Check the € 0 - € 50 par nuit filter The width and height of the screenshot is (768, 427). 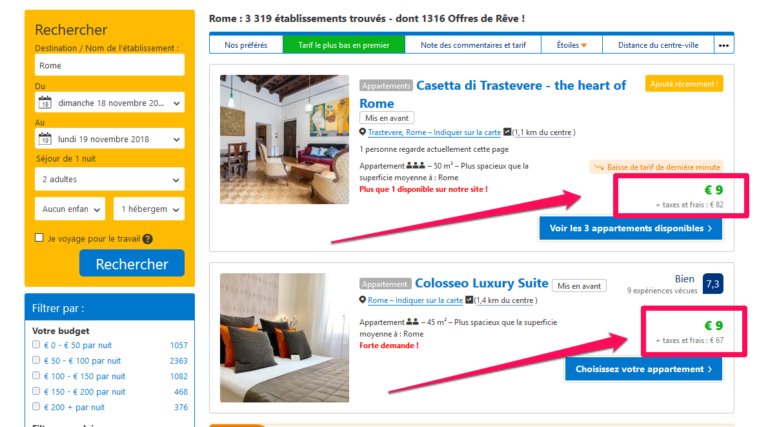pyautogui.click(x=36, y=344)
